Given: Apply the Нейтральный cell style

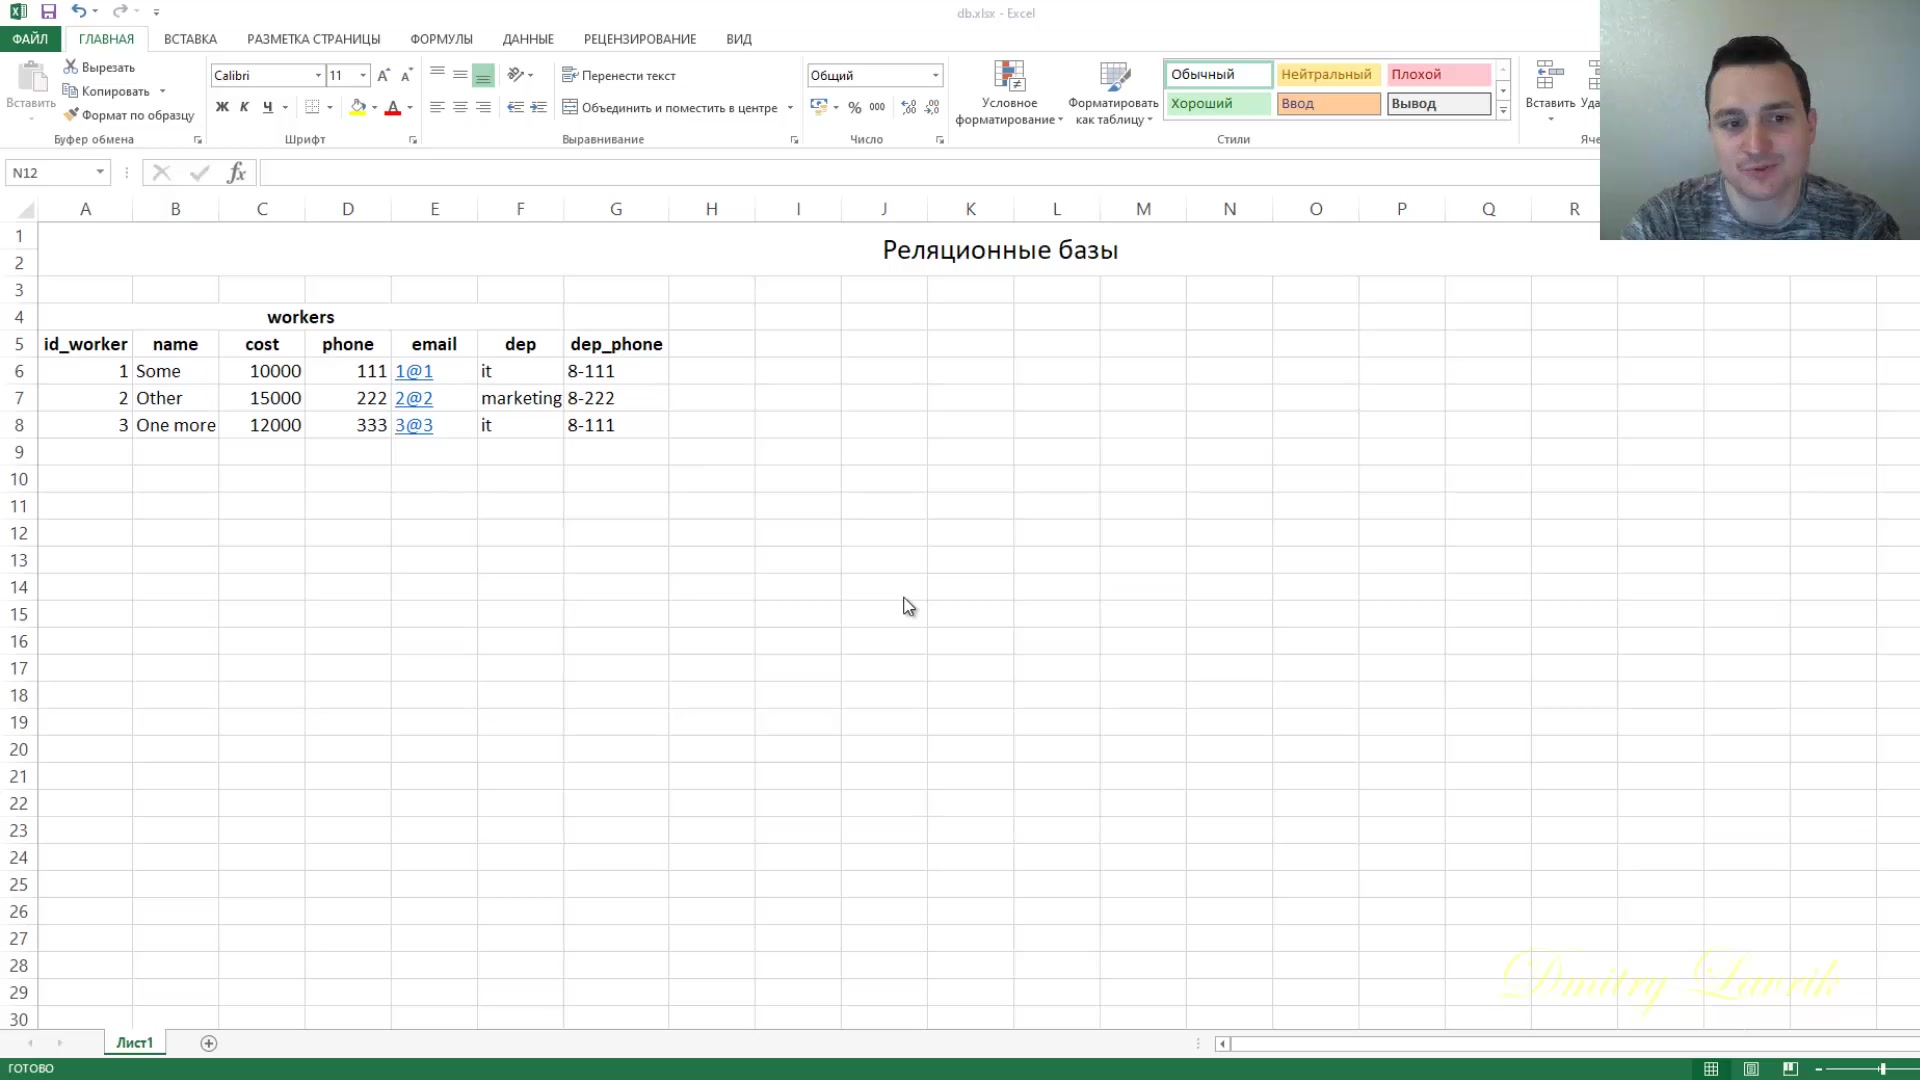Looking at the screenshot, I should [x=1327, y=74].
